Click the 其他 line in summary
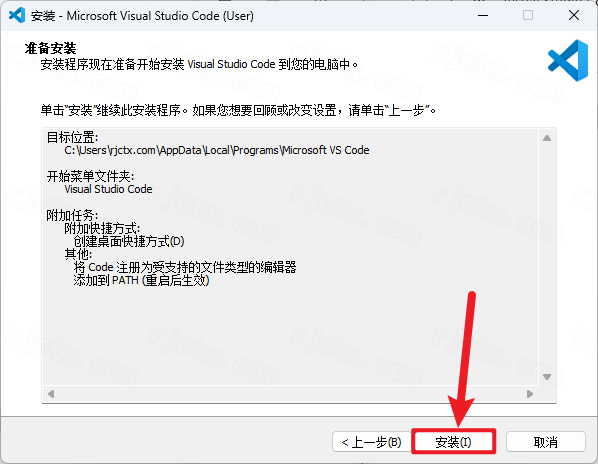This screenshot has width=598, height=464. 78,254
